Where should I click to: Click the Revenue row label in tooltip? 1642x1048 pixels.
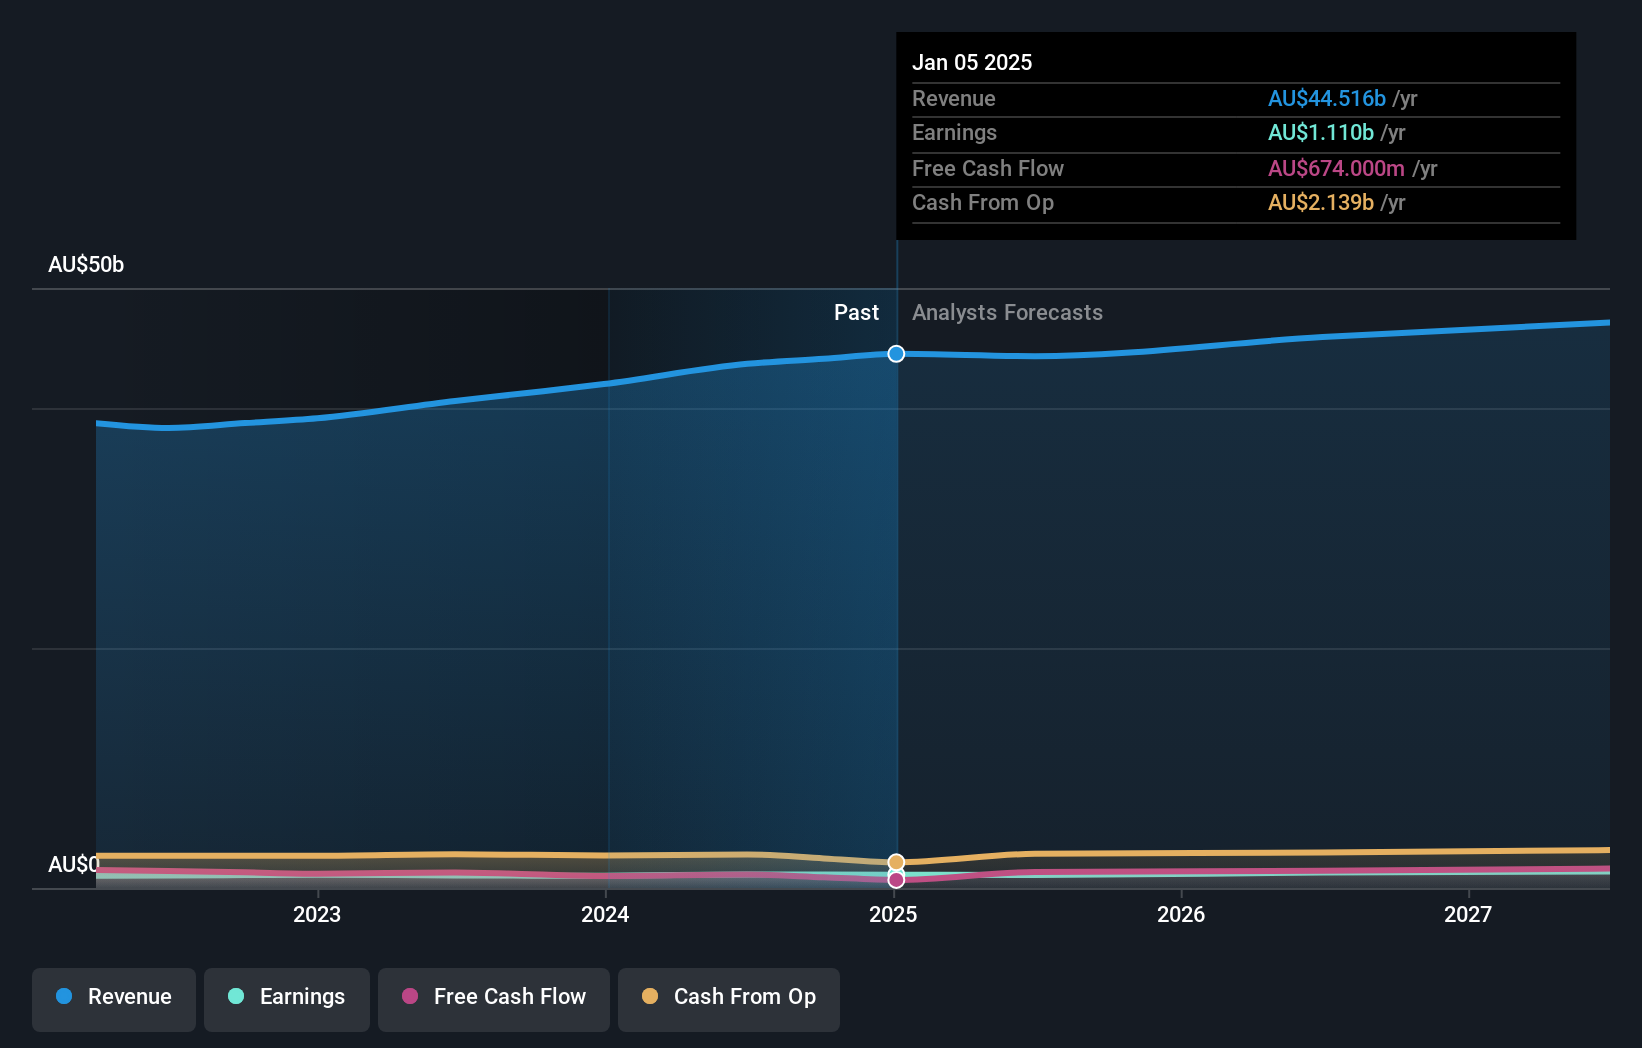pyautogui.click(x=954, y=99)
